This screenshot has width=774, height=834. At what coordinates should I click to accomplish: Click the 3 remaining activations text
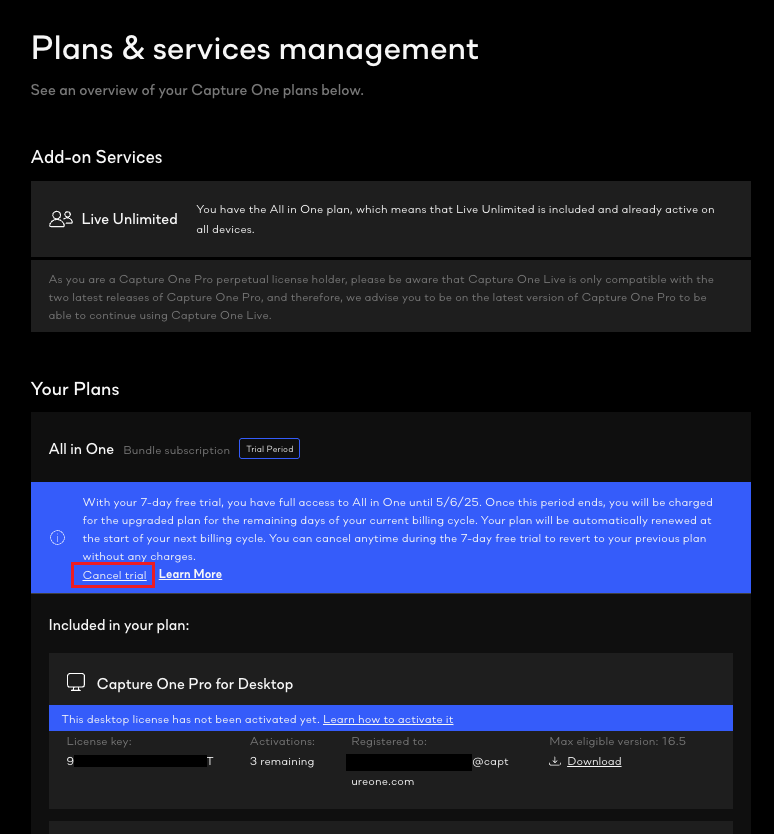pyautogui.click(x=282, y=762)
